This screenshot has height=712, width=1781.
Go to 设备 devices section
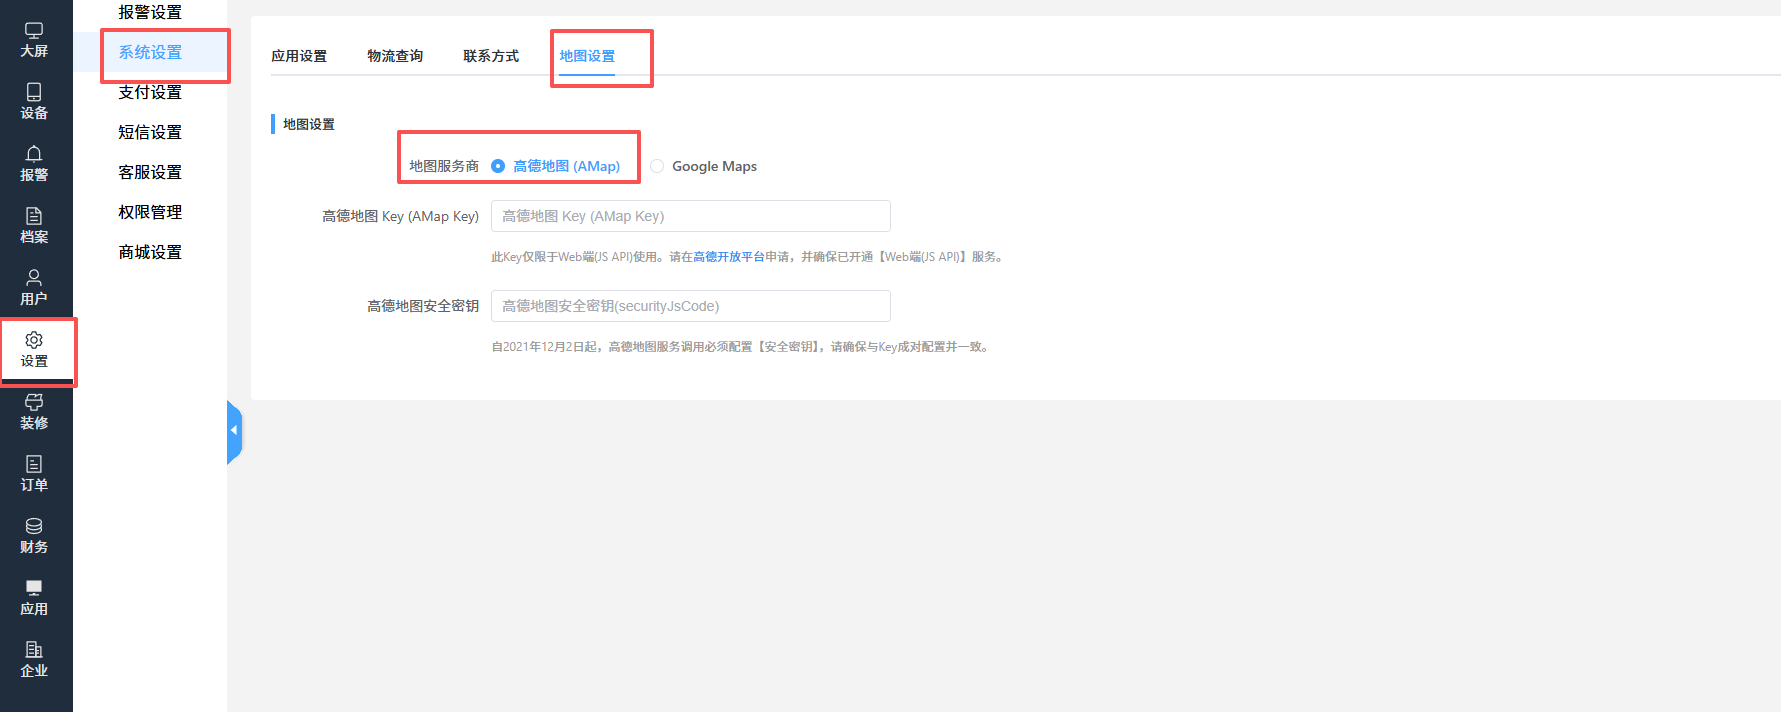[x=34, y=102]
